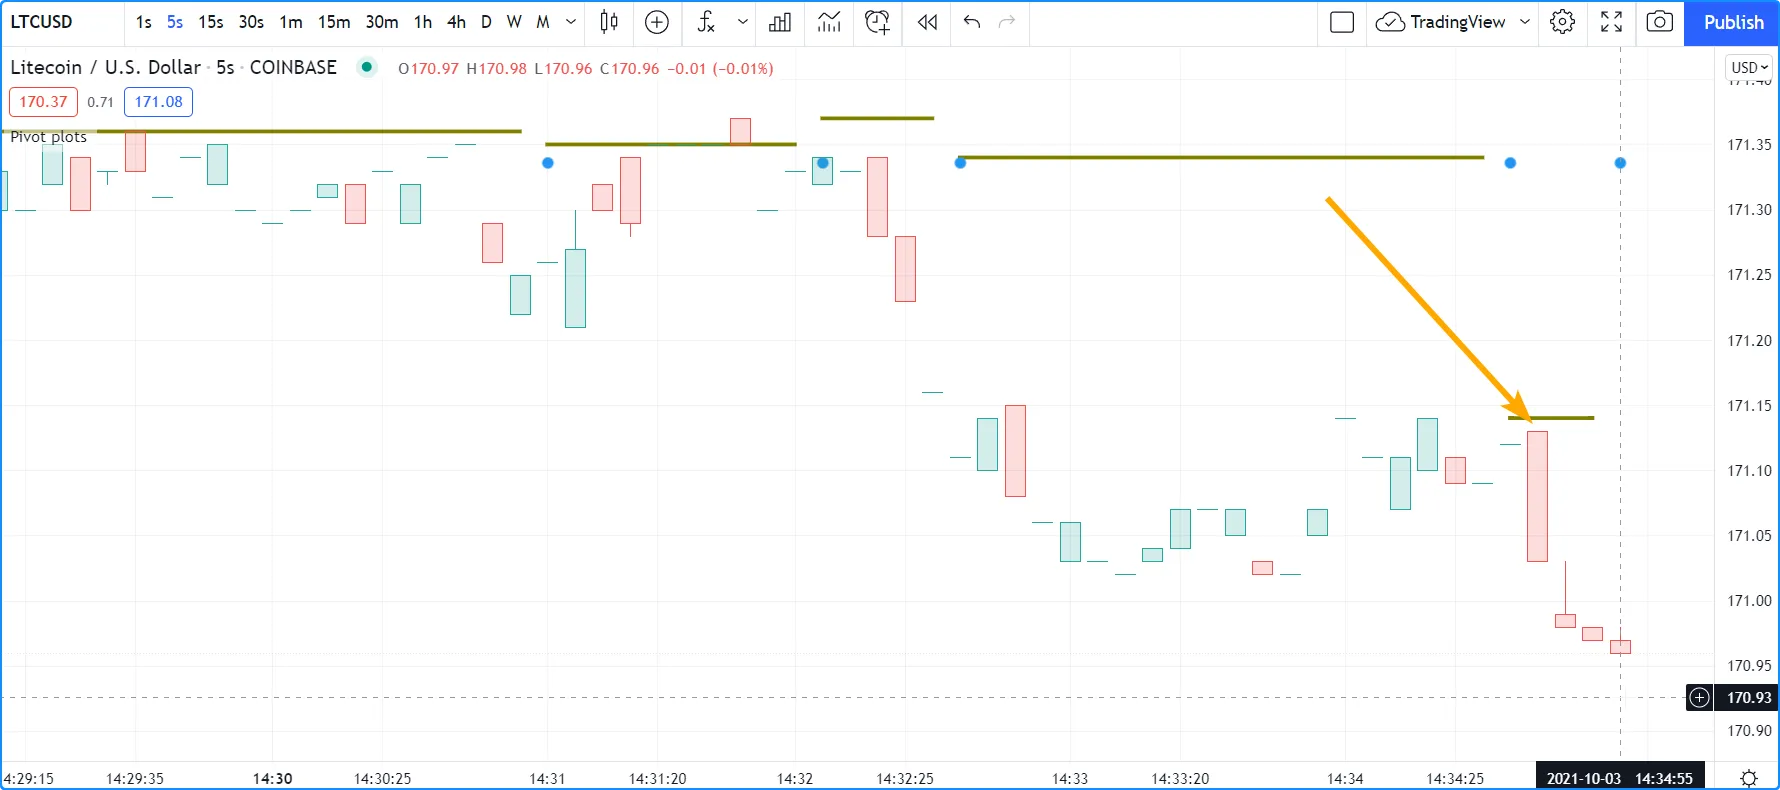This screenshot has width=1780, height=790.
Task: Click the 170.37 sell price button
Action: [43, 102]
